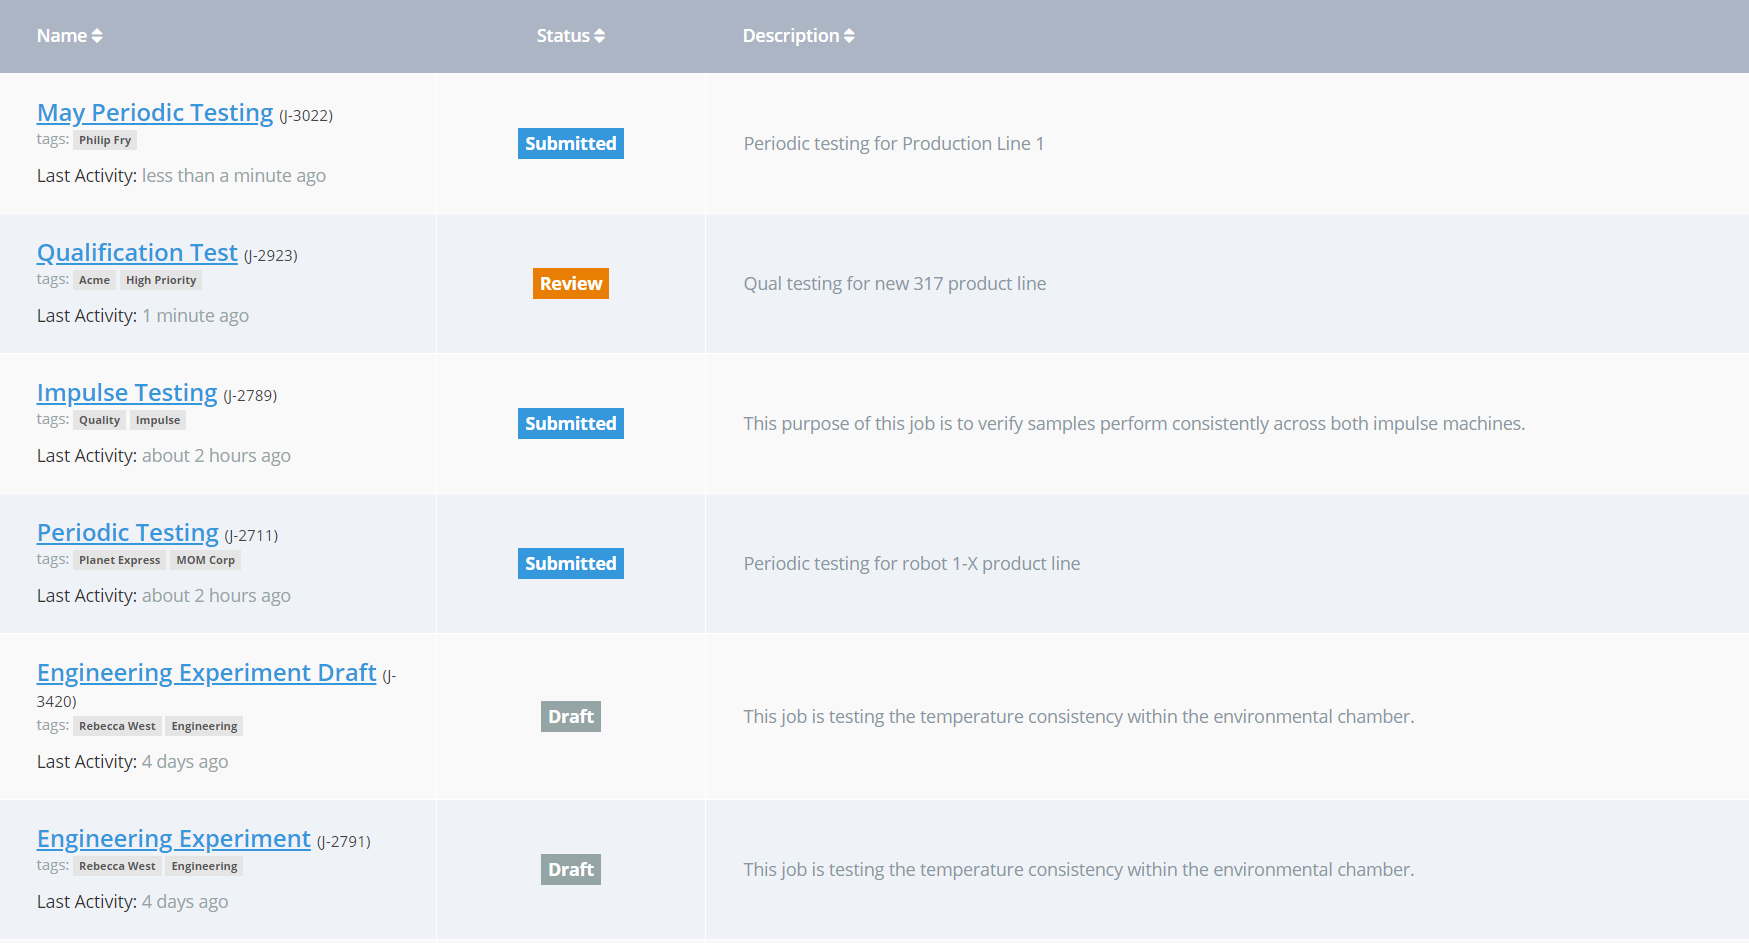
Task: Click the Acme tag
Action: 94,280
